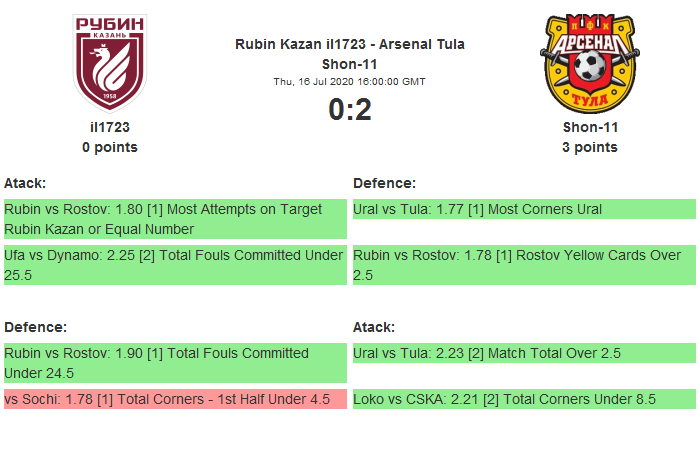
Task: Click the 0:2 match score
Action: pos(350,109)
